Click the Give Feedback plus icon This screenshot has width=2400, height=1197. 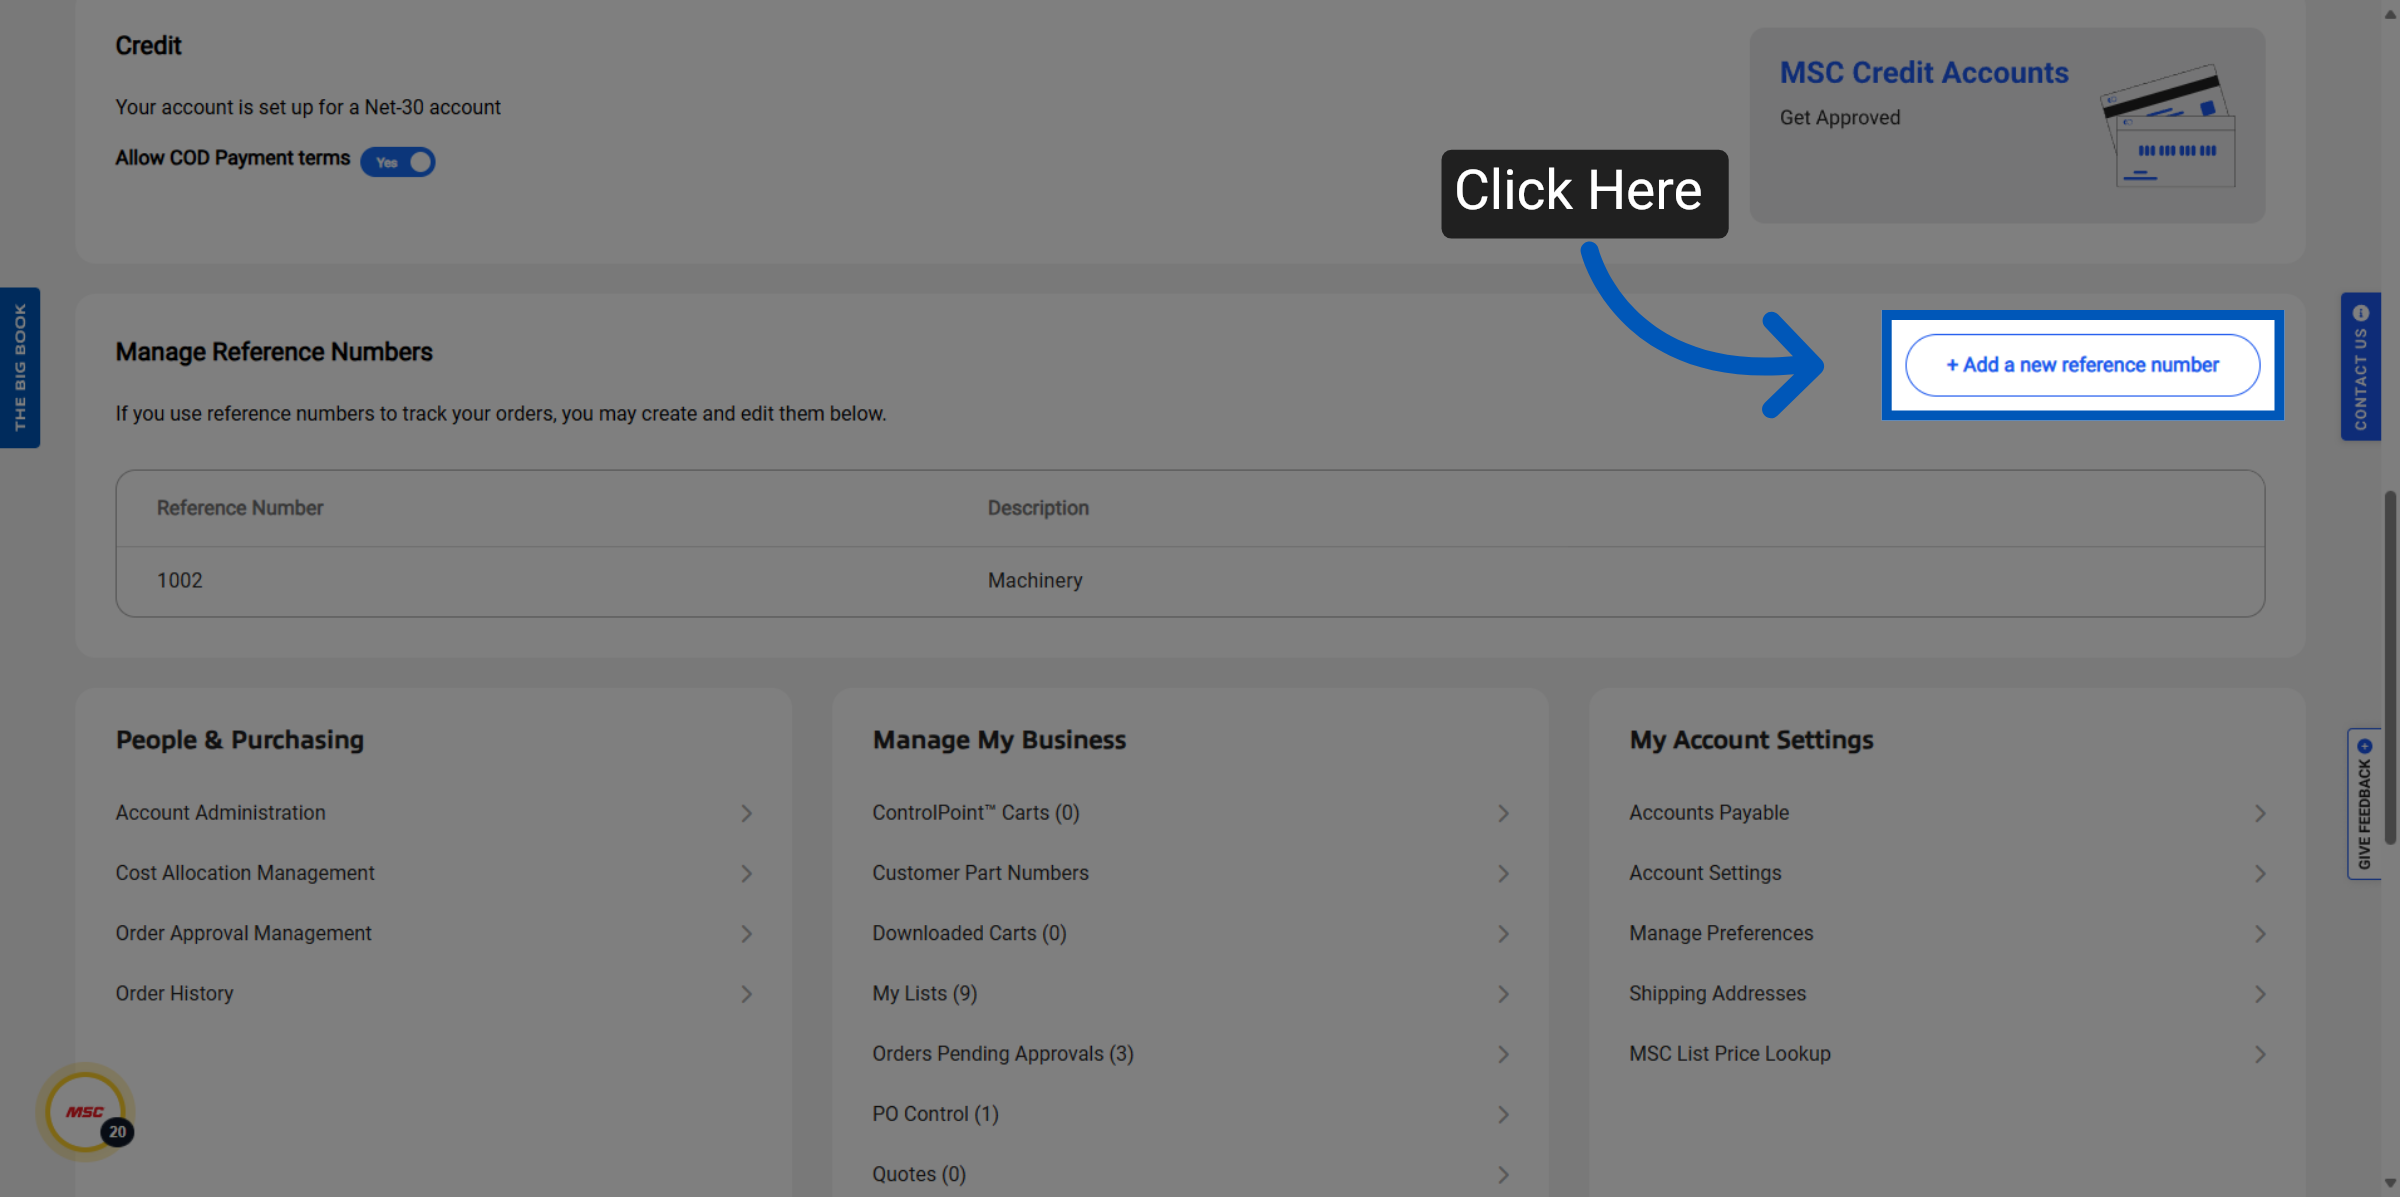(2364, 746)
